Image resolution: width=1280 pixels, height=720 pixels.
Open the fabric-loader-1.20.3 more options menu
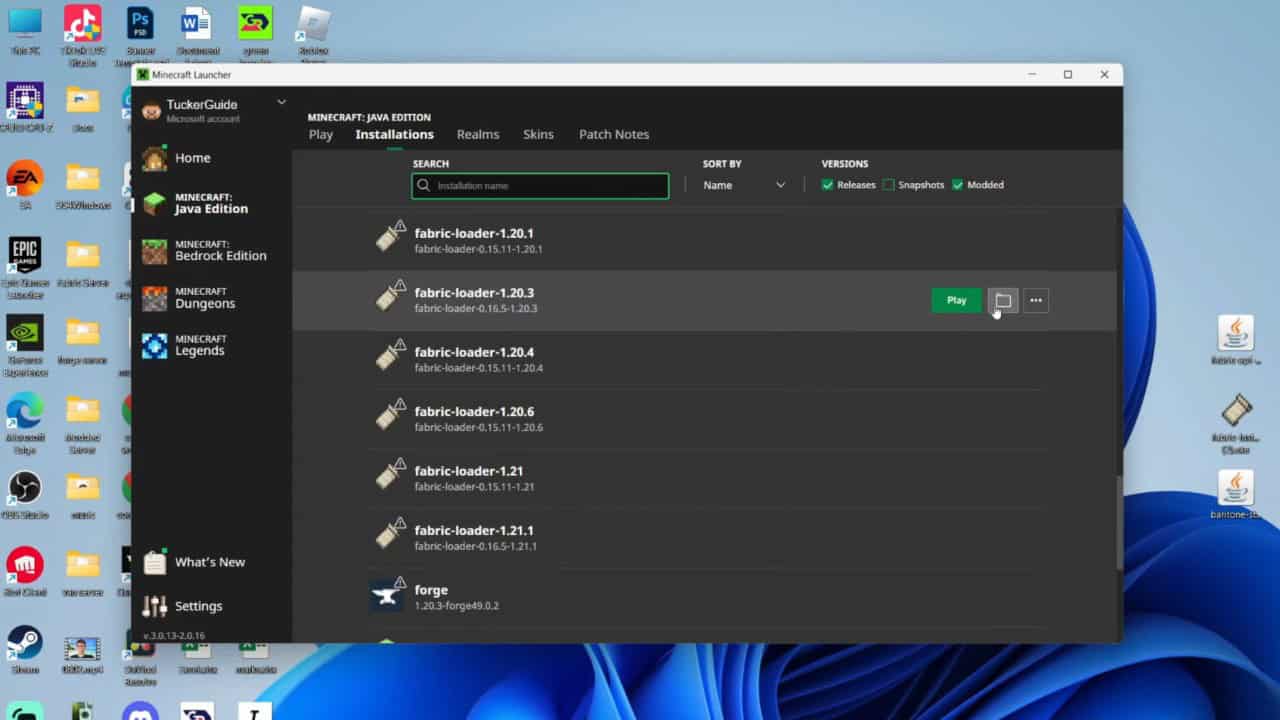point(1036,300)
